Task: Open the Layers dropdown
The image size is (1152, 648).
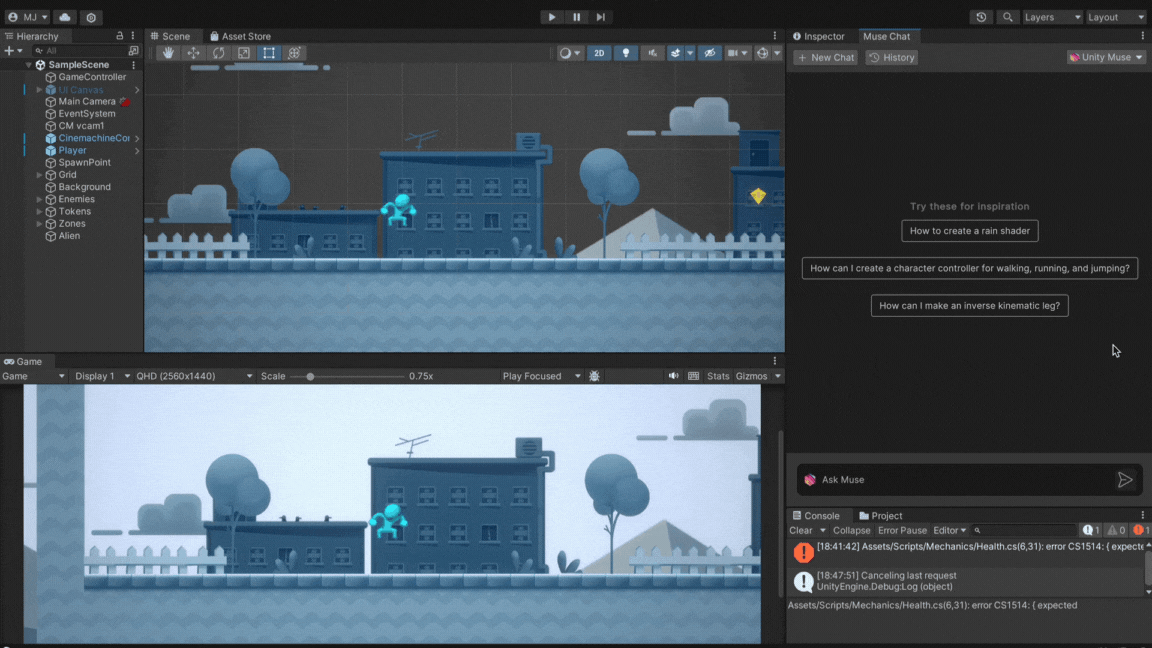Action: [1052, 17]
